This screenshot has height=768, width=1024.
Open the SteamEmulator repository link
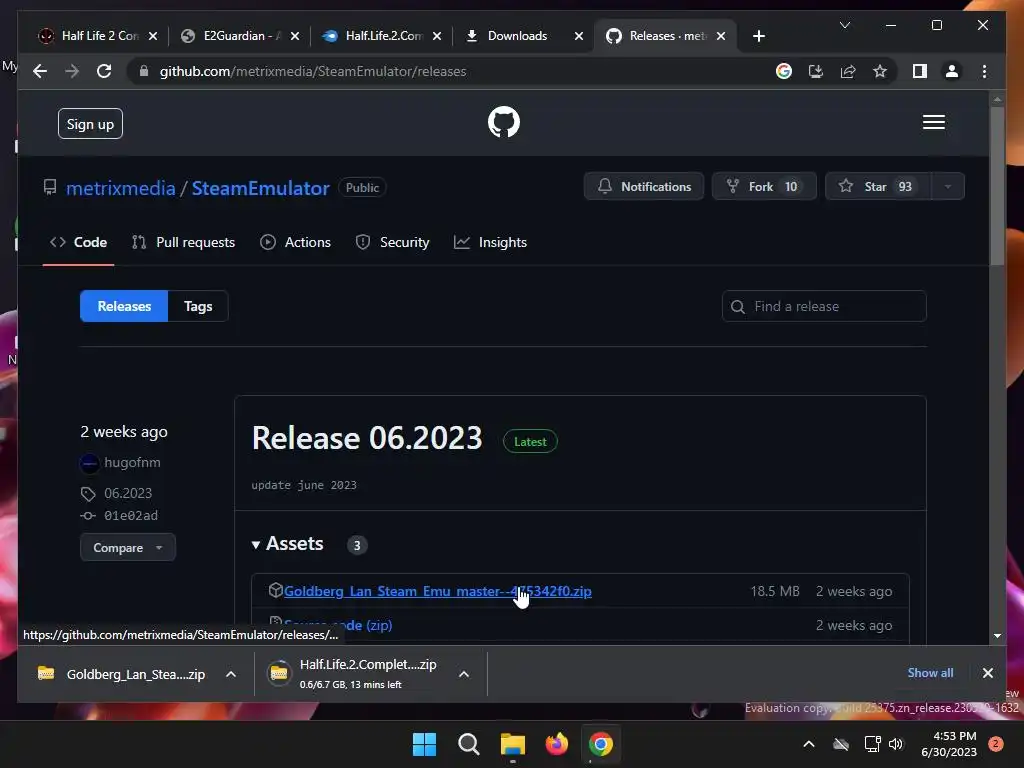pyautogui.click(x=260, y=188)
